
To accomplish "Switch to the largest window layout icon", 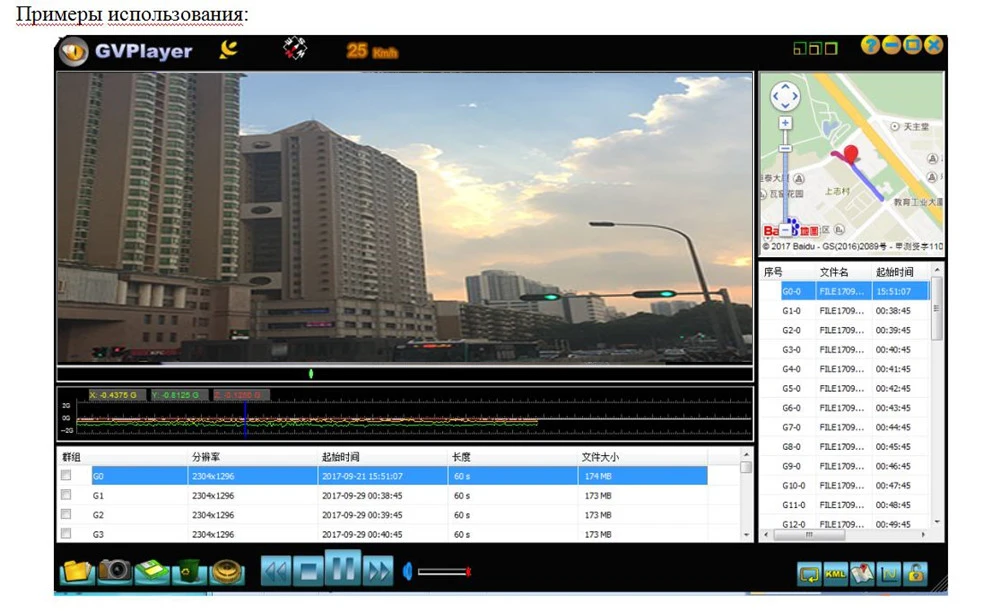I will click(831, 48).
